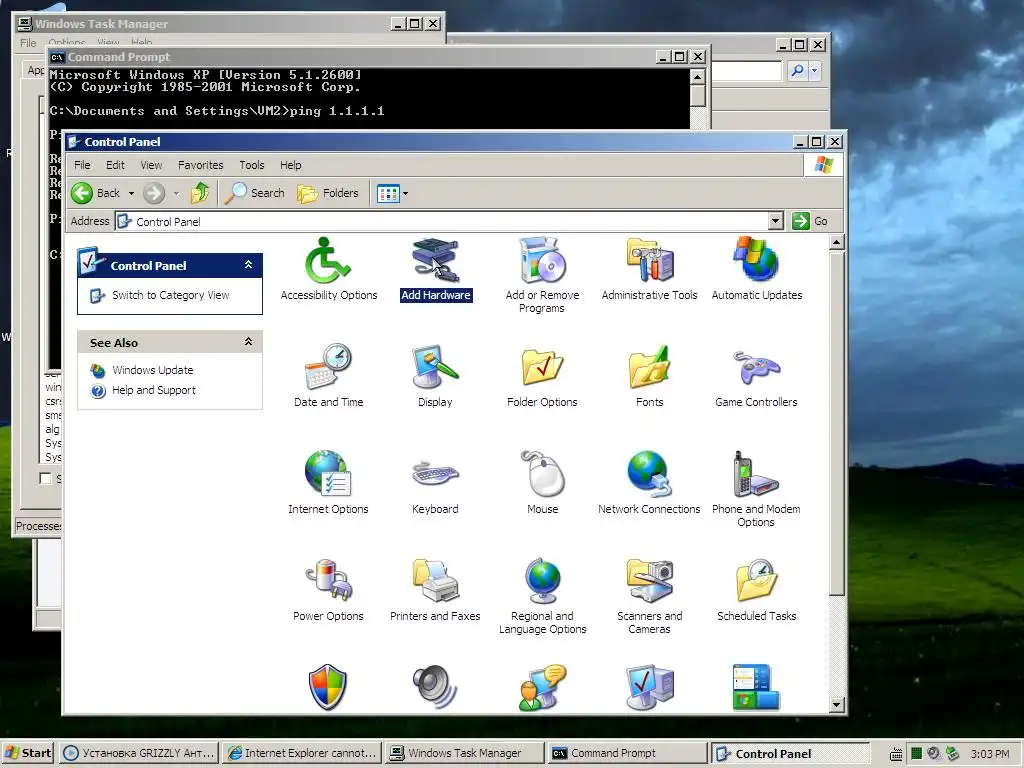
Task: Open Scheduled Tasks folder
Action: tap(756, 590)
